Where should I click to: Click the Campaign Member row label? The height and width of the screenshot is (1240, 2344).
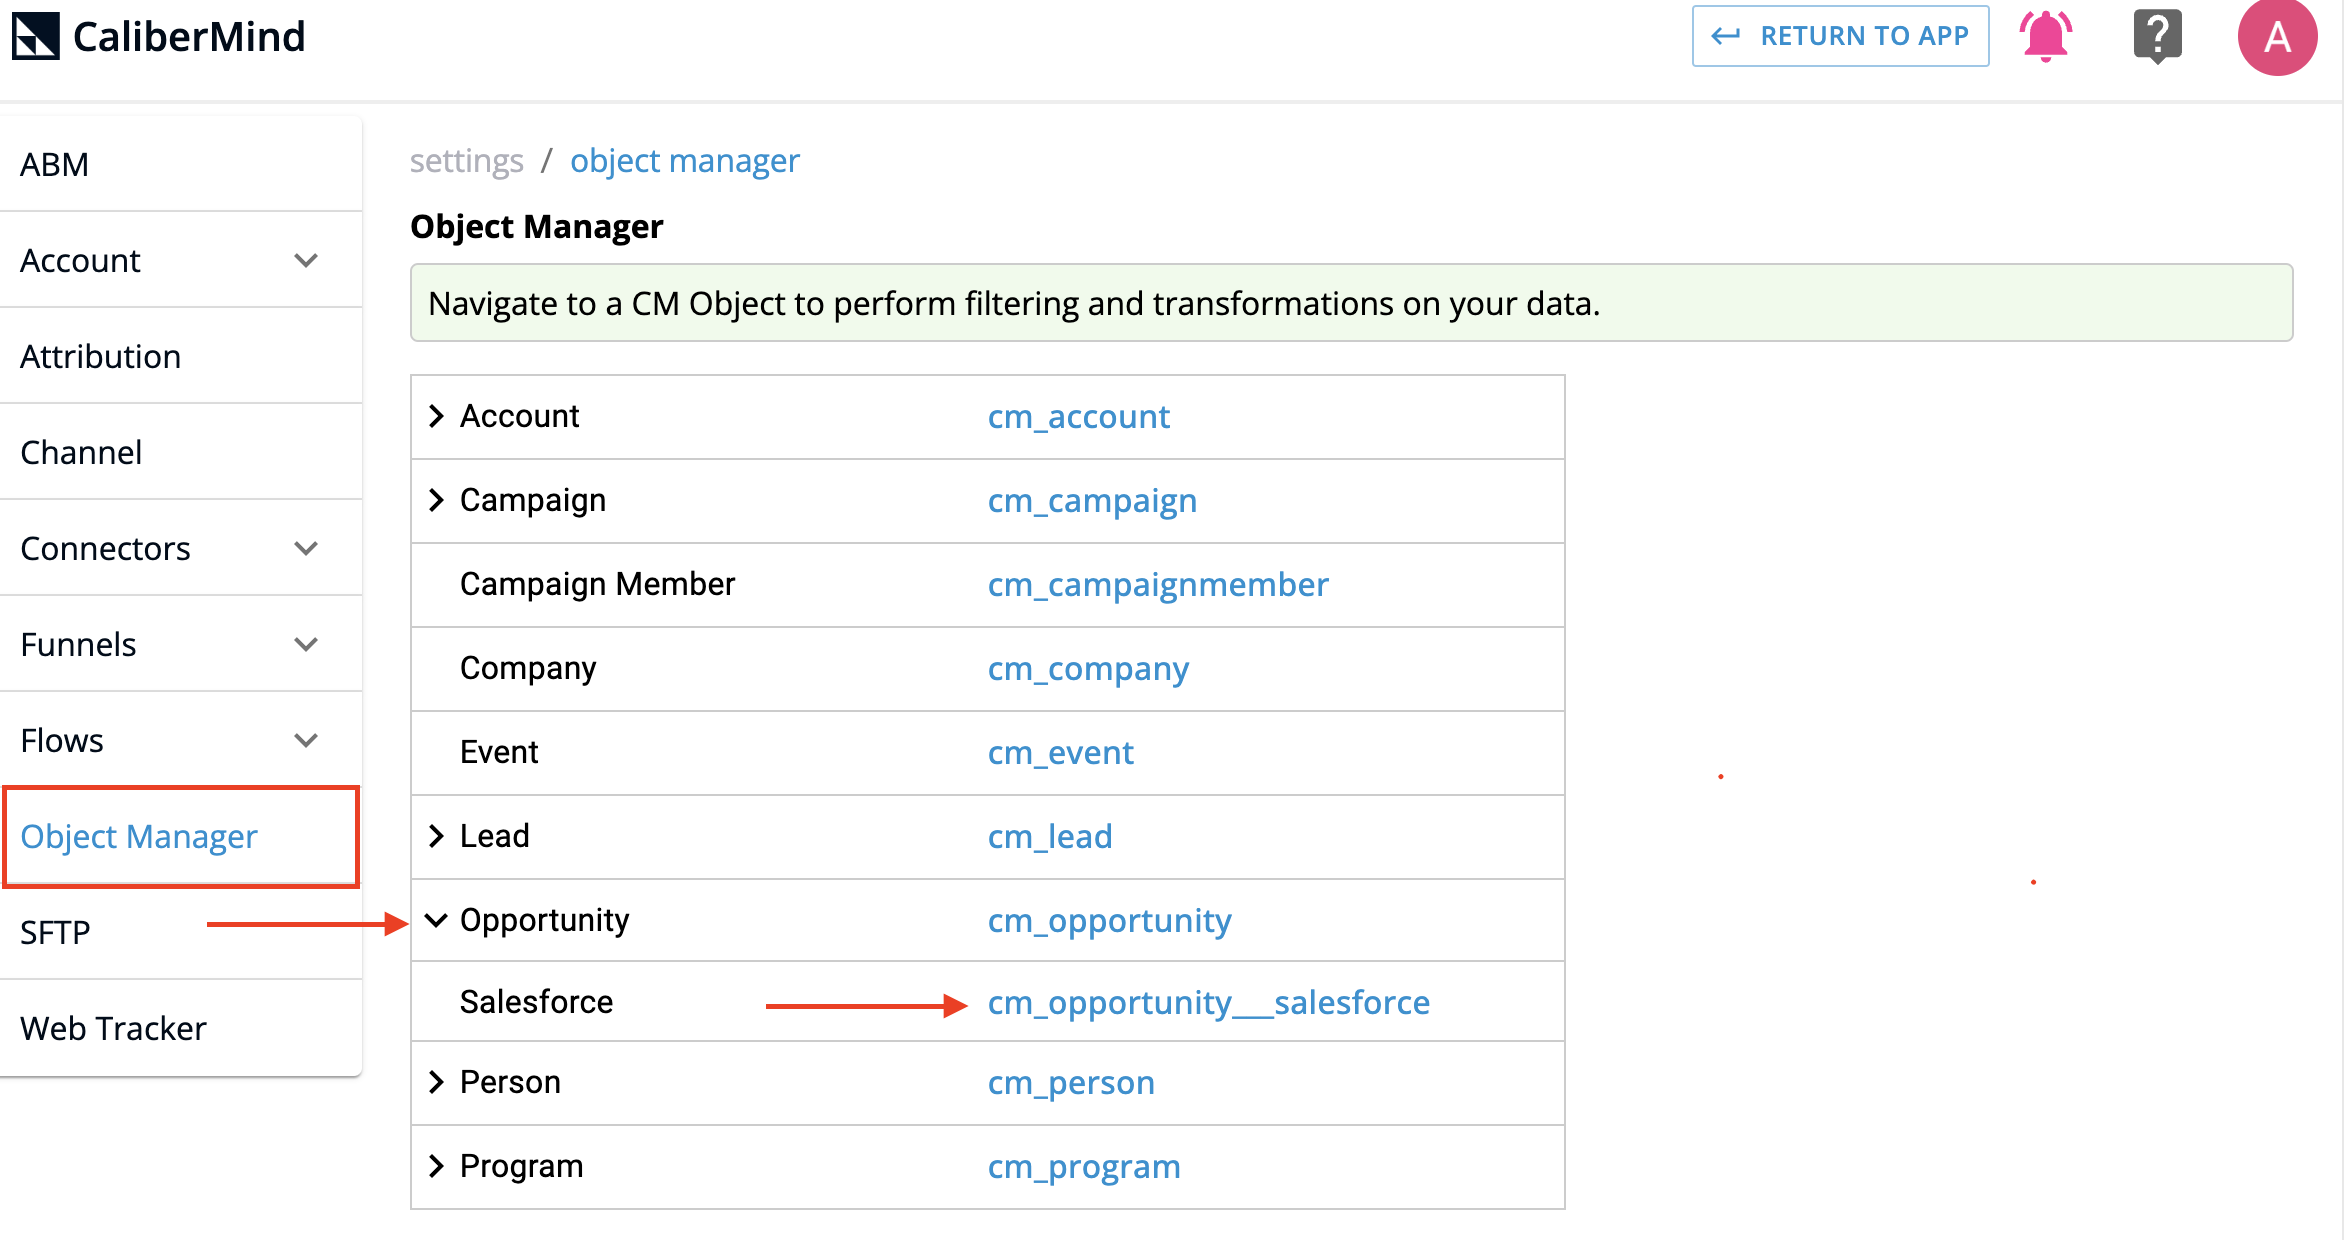coord(597,584)
